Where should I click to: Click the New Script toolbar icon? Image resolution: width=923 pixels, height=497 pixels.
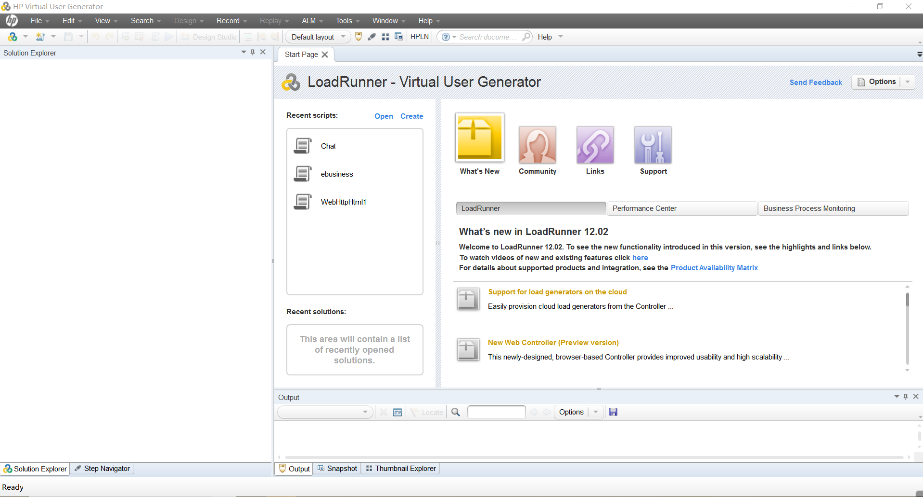(x=12, y=37)
